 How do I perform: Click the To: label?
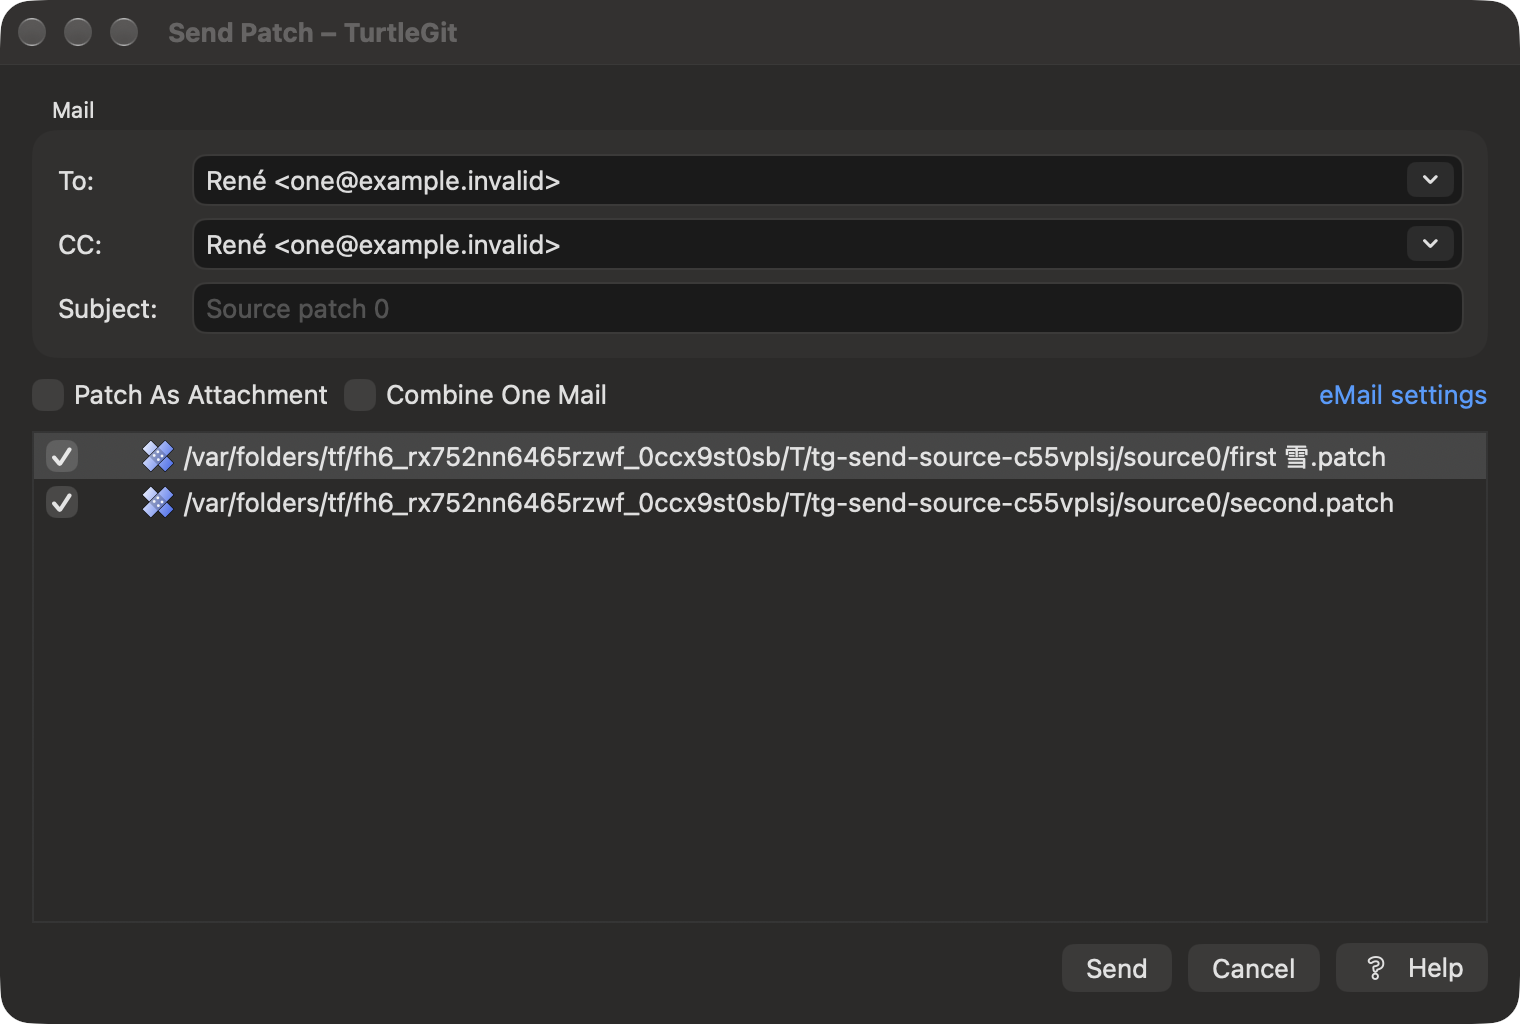76,181
